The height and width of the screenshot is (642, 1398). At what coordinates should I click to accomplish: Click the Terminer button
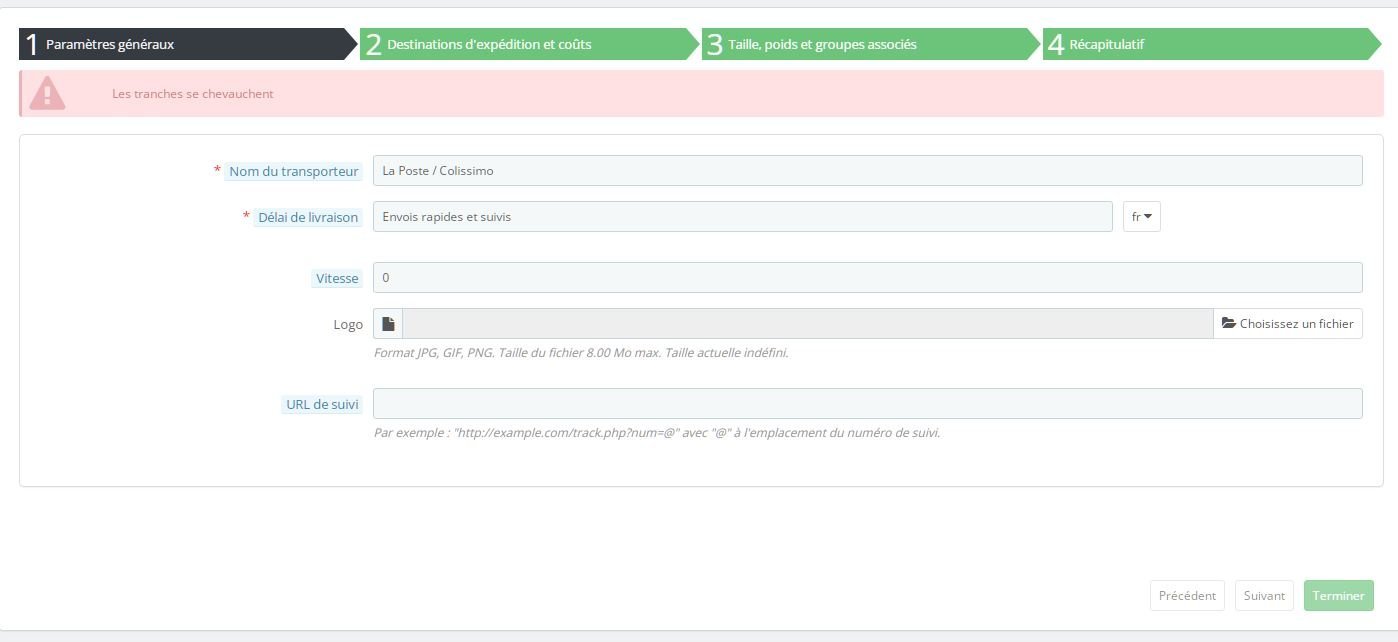[1338, 596]
